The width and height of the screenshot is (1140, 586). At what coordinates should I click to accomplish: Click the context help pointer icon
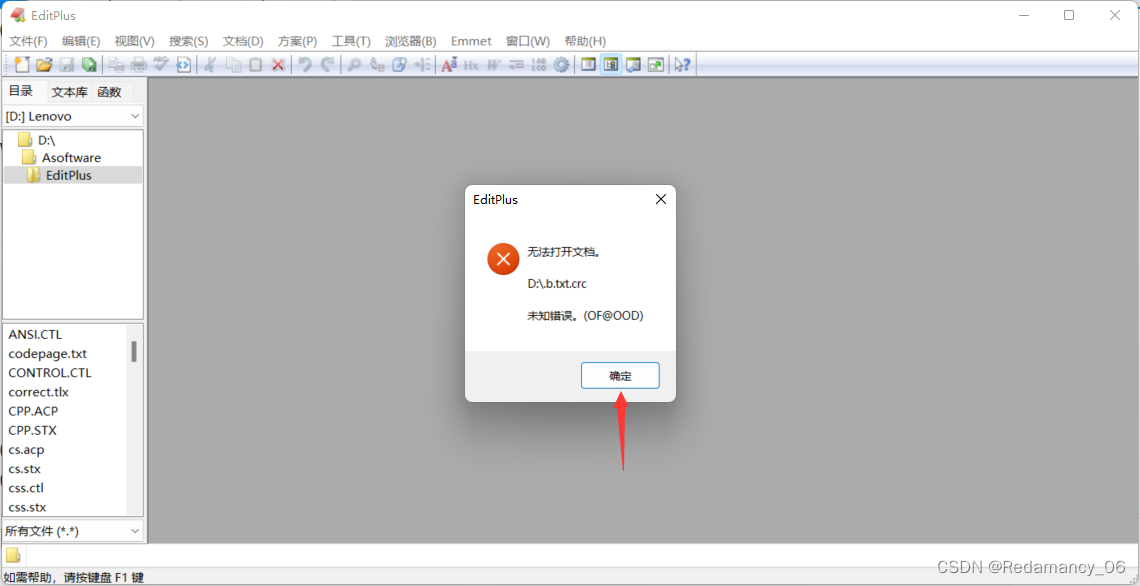coord(682,65)
